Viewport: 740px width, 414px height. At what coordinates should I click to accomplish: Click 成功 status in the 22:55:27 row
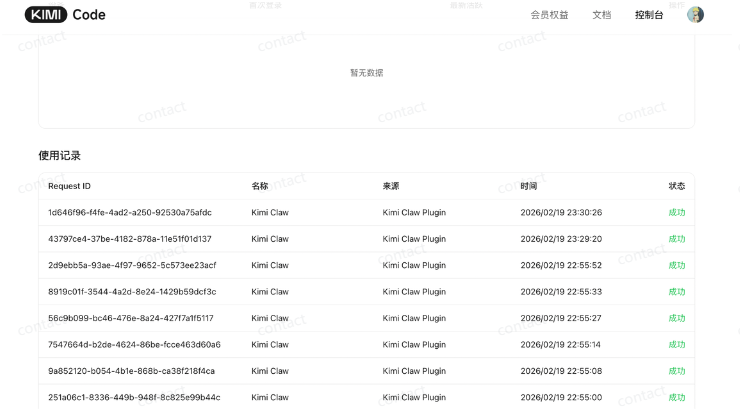[677, 318]
